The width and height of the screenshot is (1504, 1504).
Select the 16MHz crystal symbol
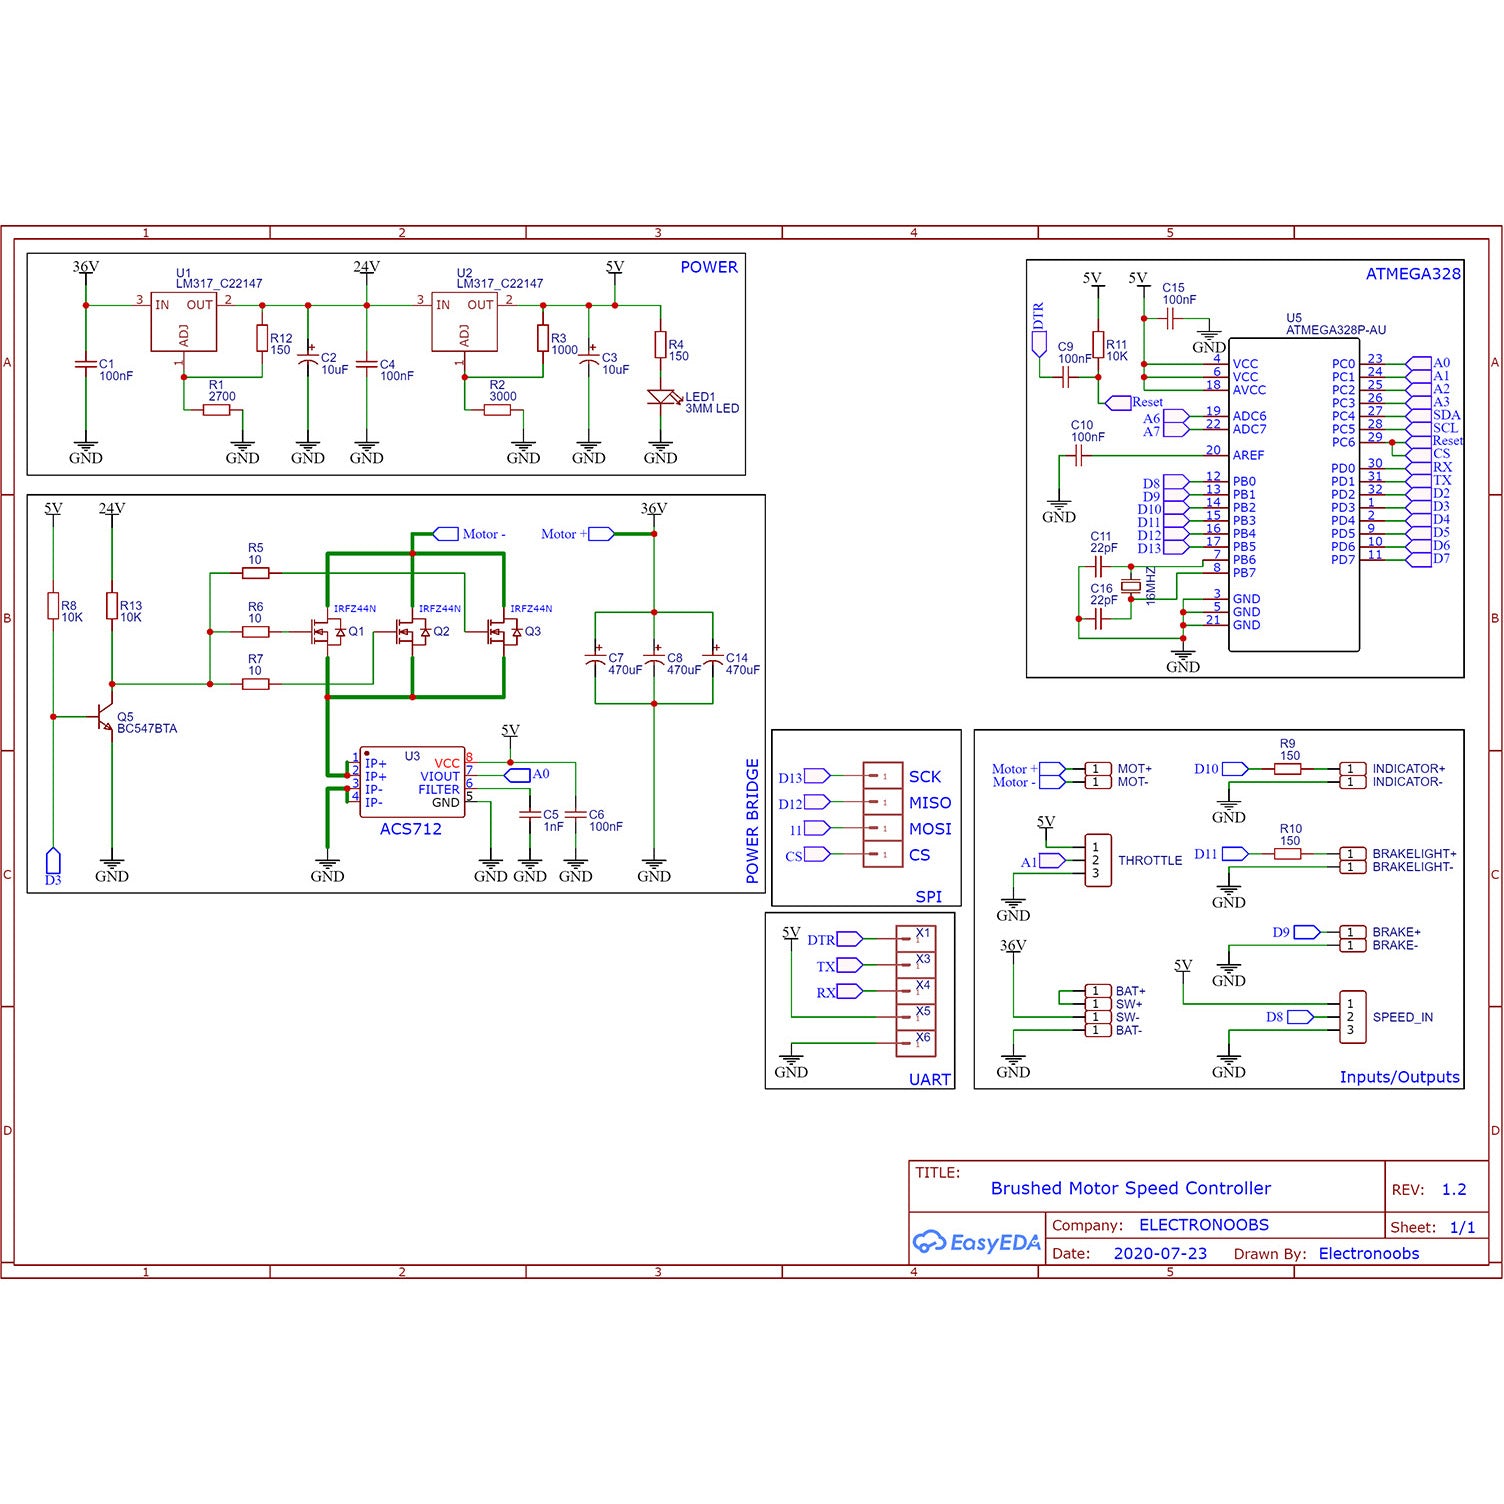coord(1132,588)
